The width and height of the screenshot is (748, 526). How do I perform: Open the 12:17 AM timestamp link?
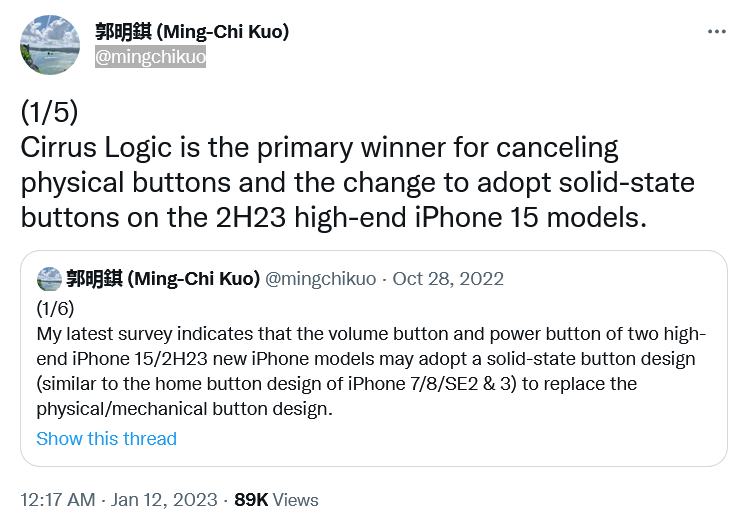click(x=58, y=500)
